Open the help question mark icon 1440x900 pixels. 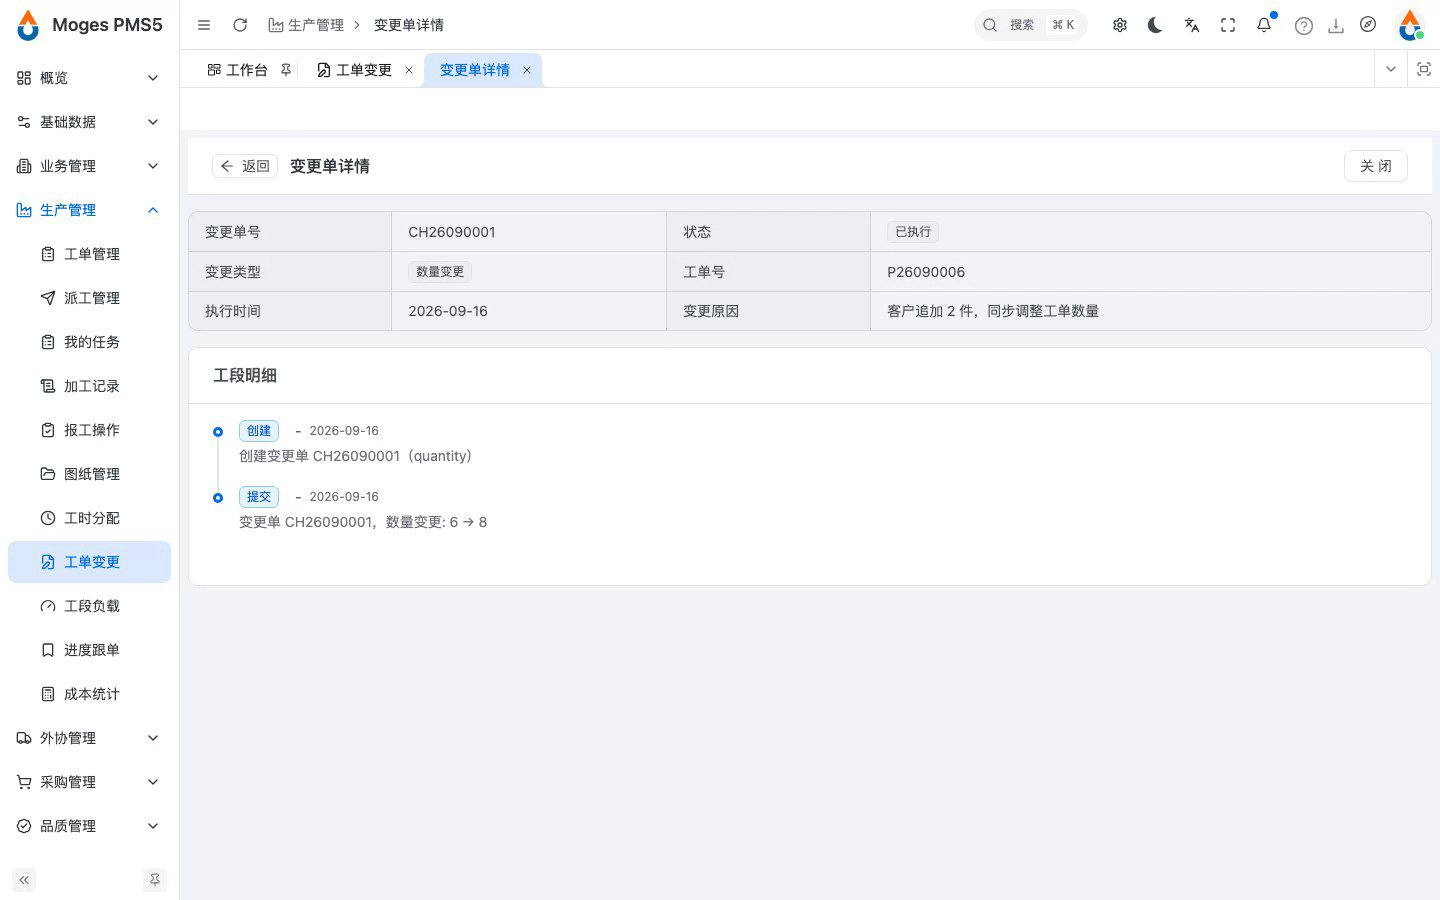pyautogui.click(x=1304, y=26)
